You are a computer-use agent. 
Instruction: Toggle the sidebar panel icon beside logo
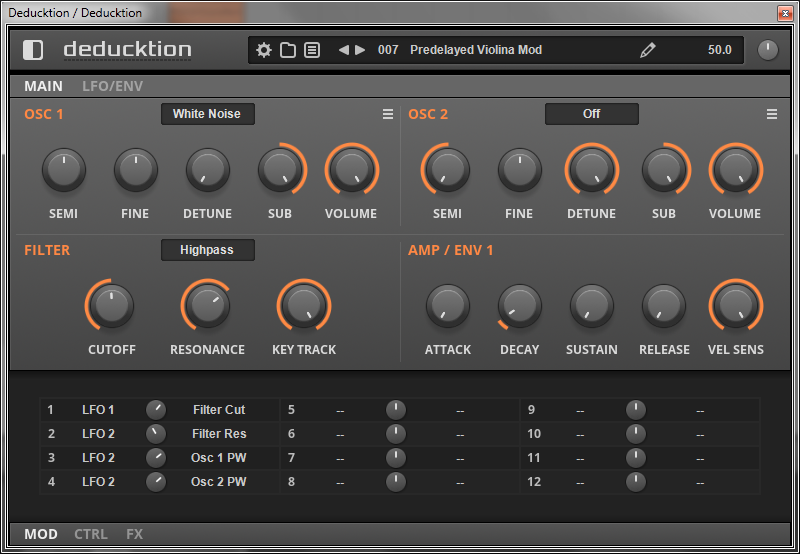tap(33, 50)
